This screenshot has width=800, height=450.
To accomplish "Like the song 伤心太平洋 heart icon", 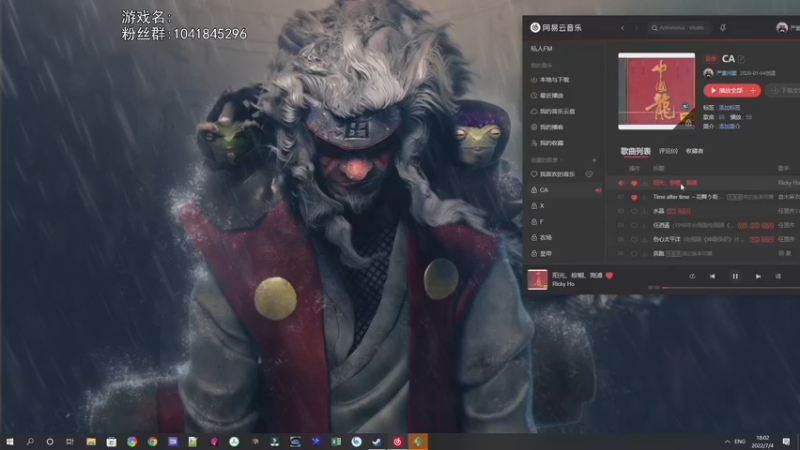I will (x=634, y=240).
